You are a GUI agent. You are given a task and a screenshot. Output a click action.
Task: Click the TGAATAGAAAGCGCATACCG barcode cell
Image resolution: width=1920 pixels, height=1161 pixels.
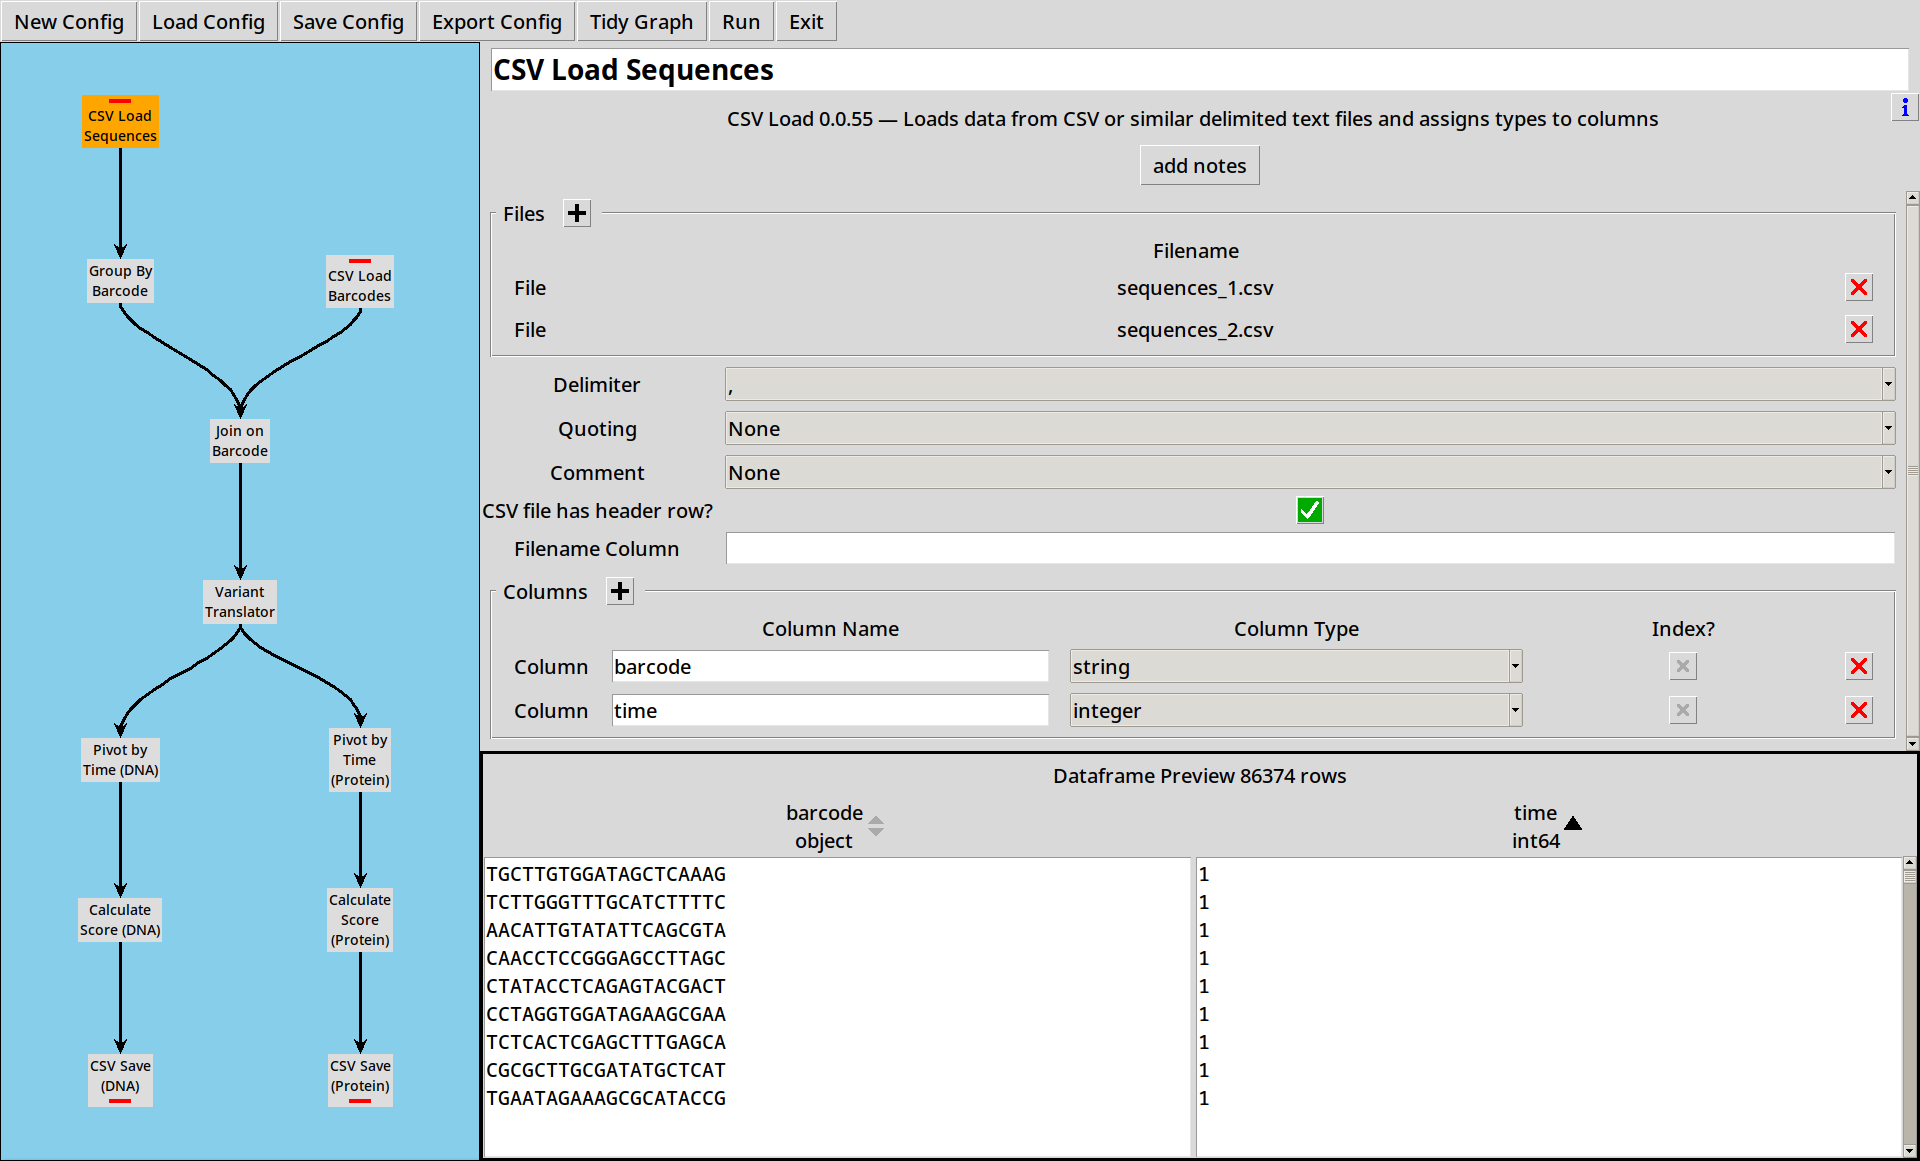point(606,1098)
